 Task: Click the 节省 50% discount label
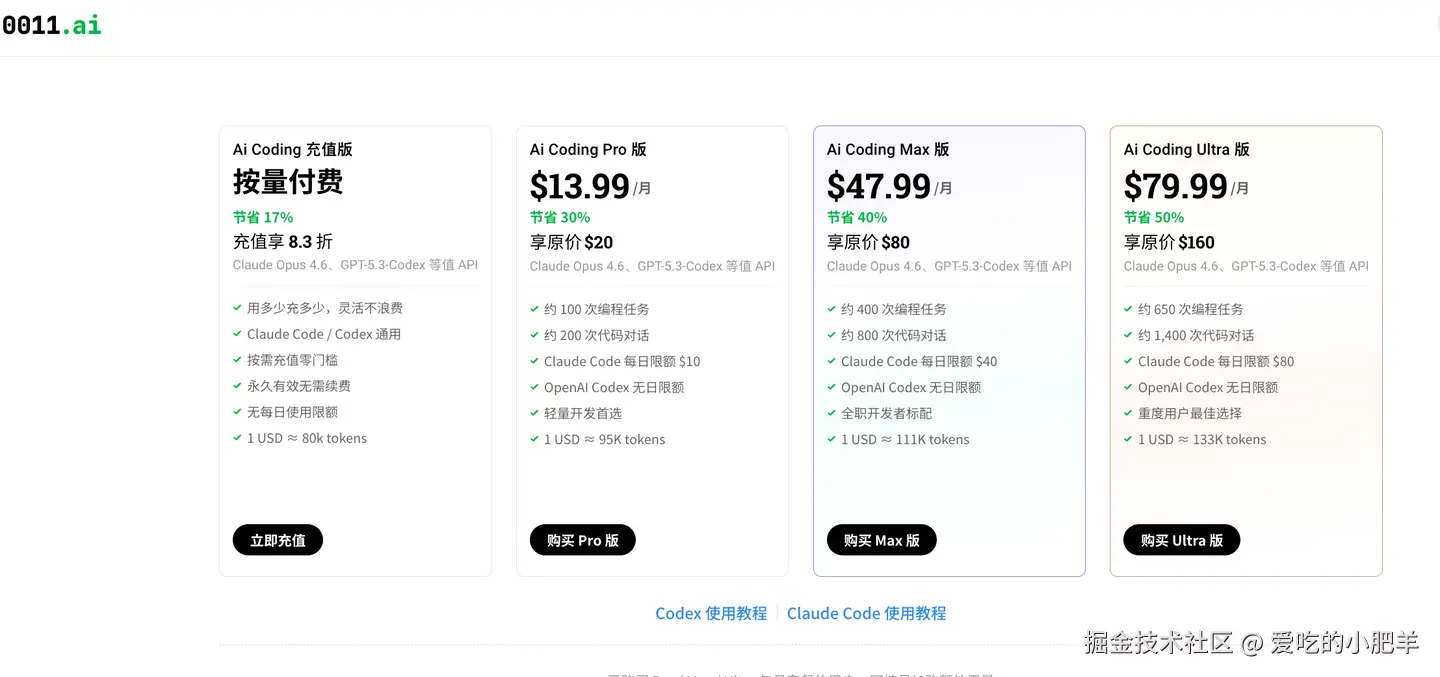[1153, 217]
